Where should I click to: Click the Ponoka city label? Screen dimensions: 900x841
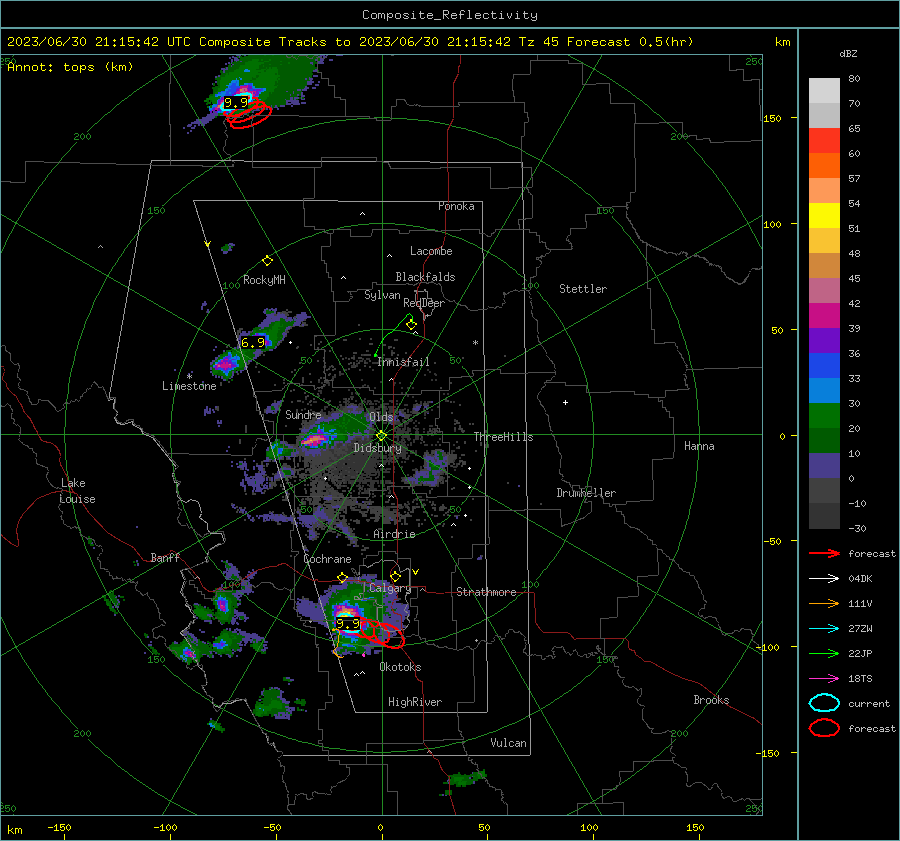click(x=456, y=206)
